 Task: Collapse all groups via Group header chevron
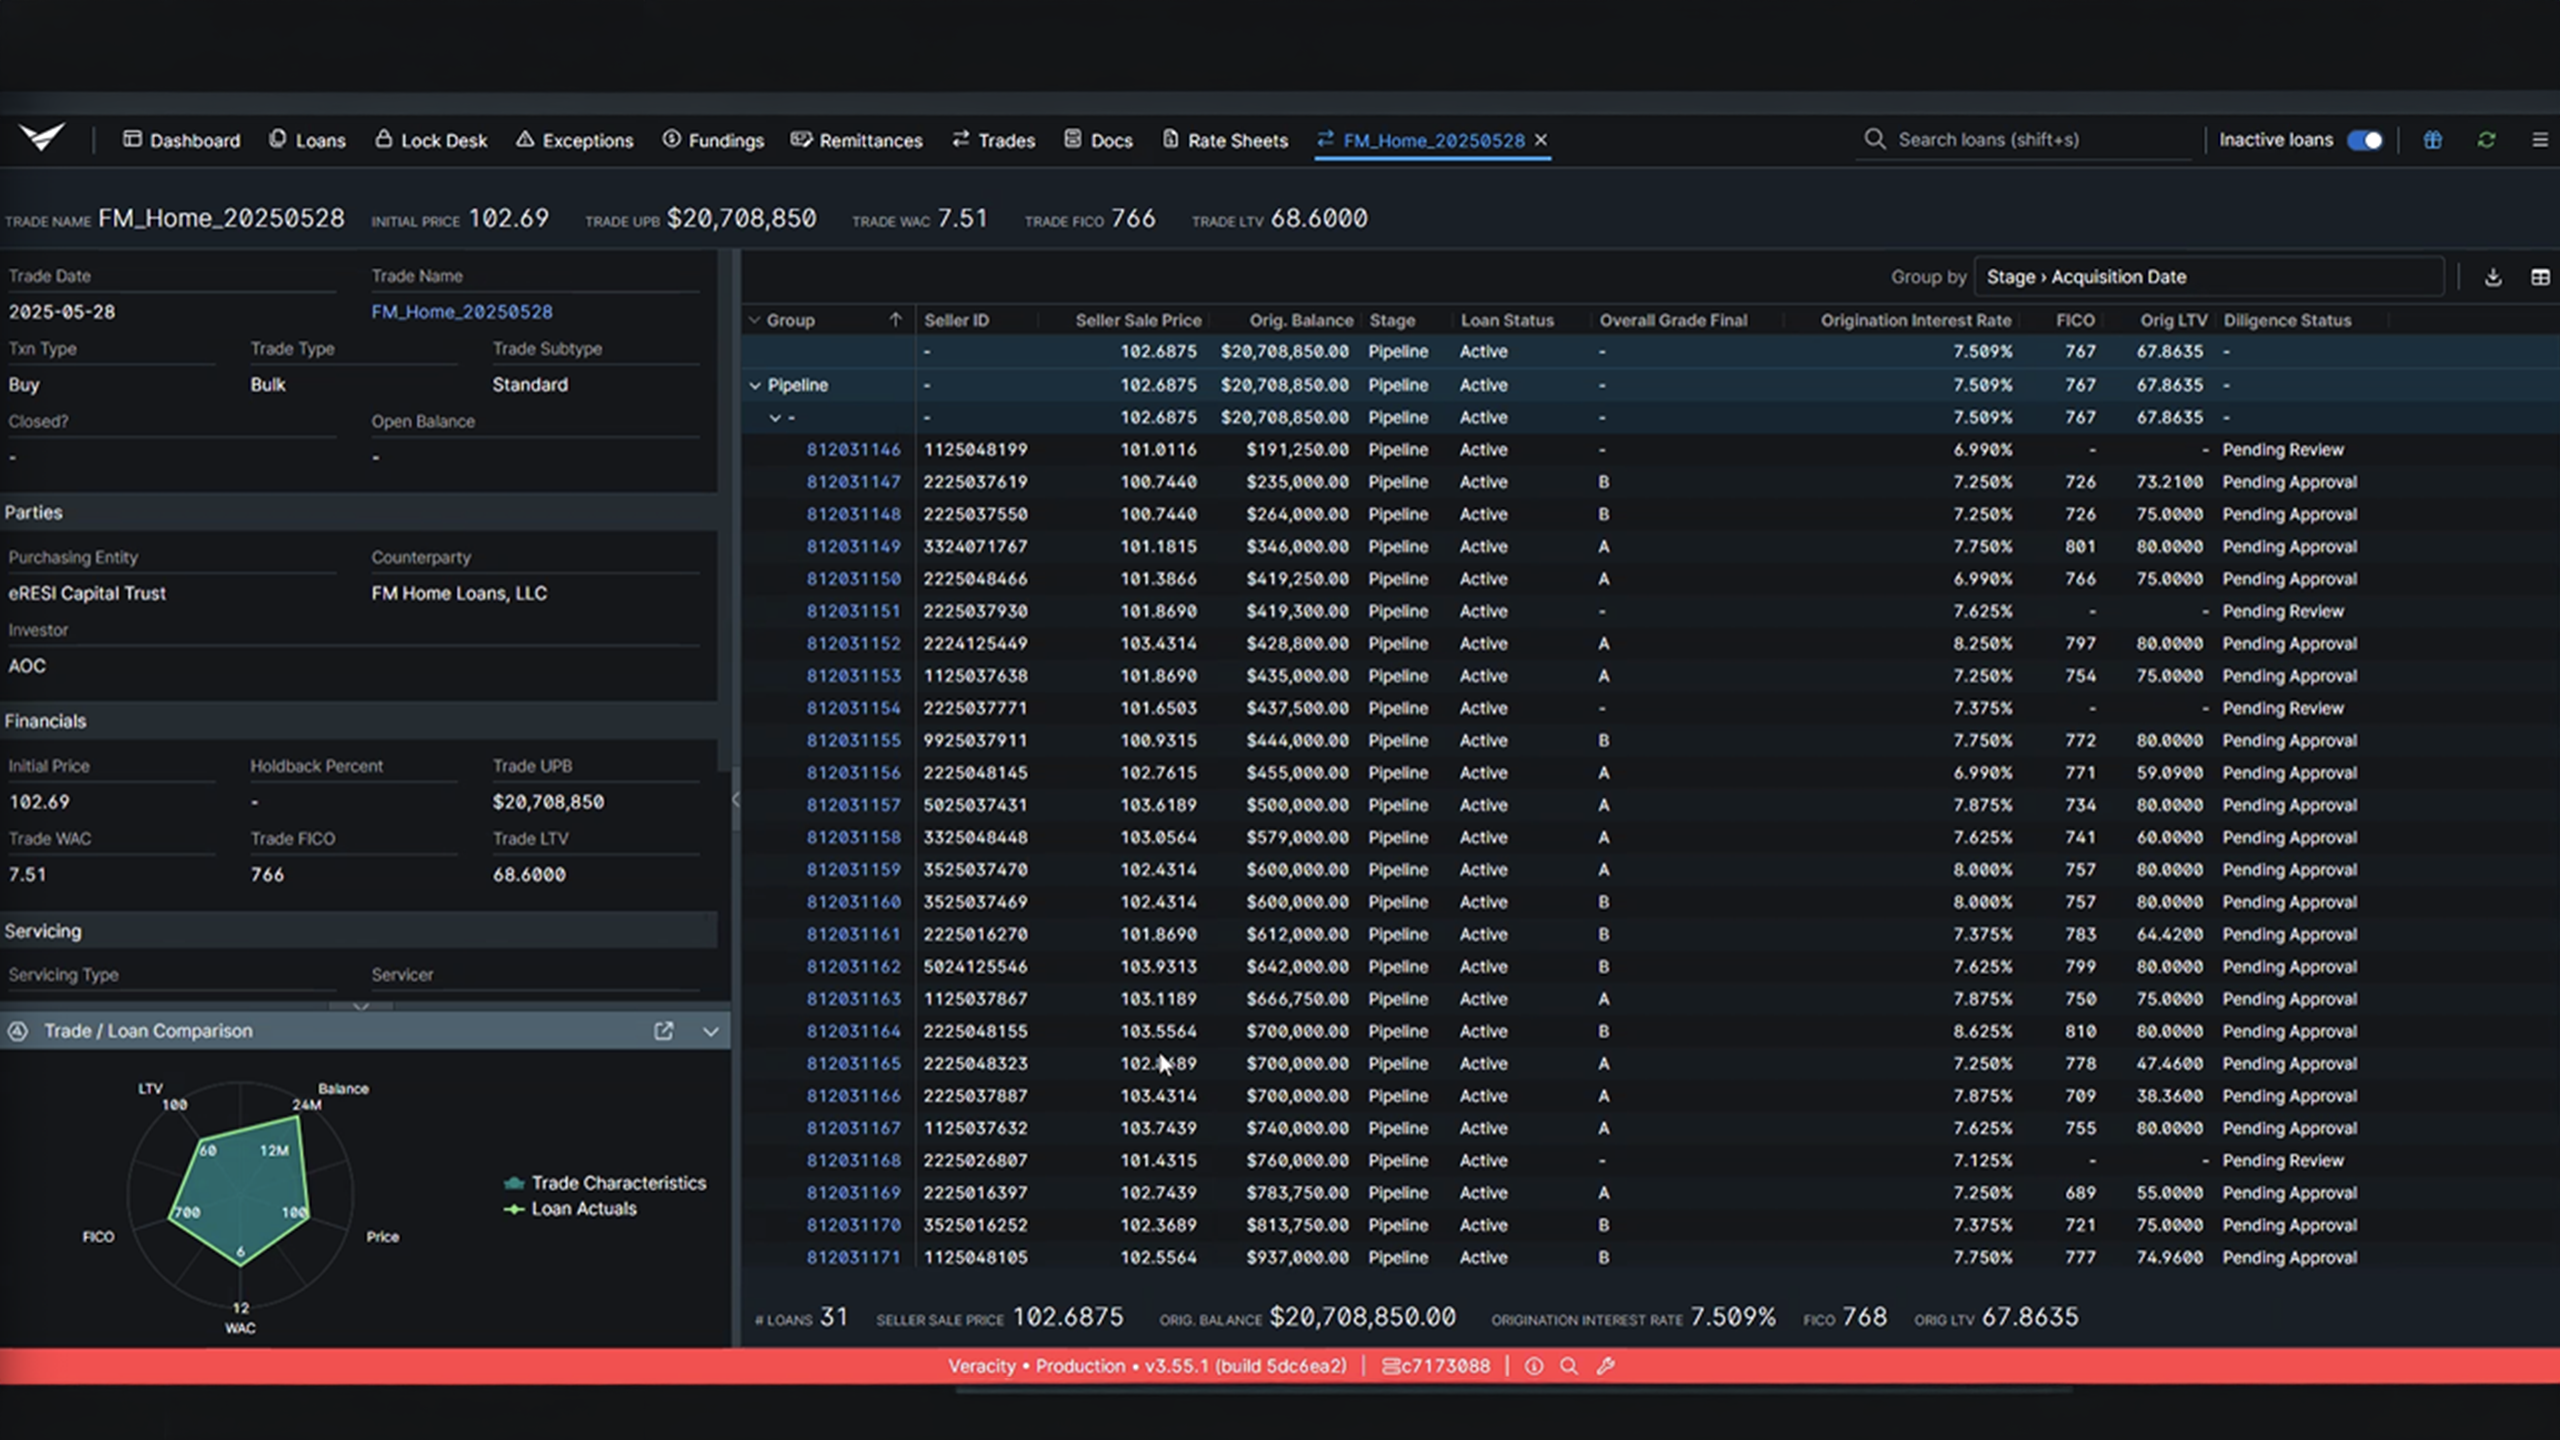tap(755, 321)
